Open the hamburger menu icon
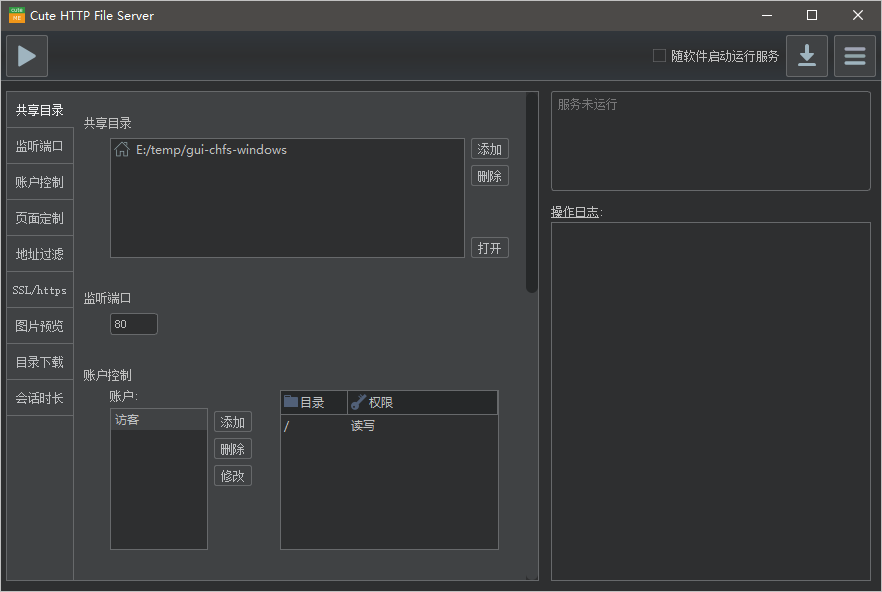882x592 pixels. pyautogui.click(x=854, y=56)
